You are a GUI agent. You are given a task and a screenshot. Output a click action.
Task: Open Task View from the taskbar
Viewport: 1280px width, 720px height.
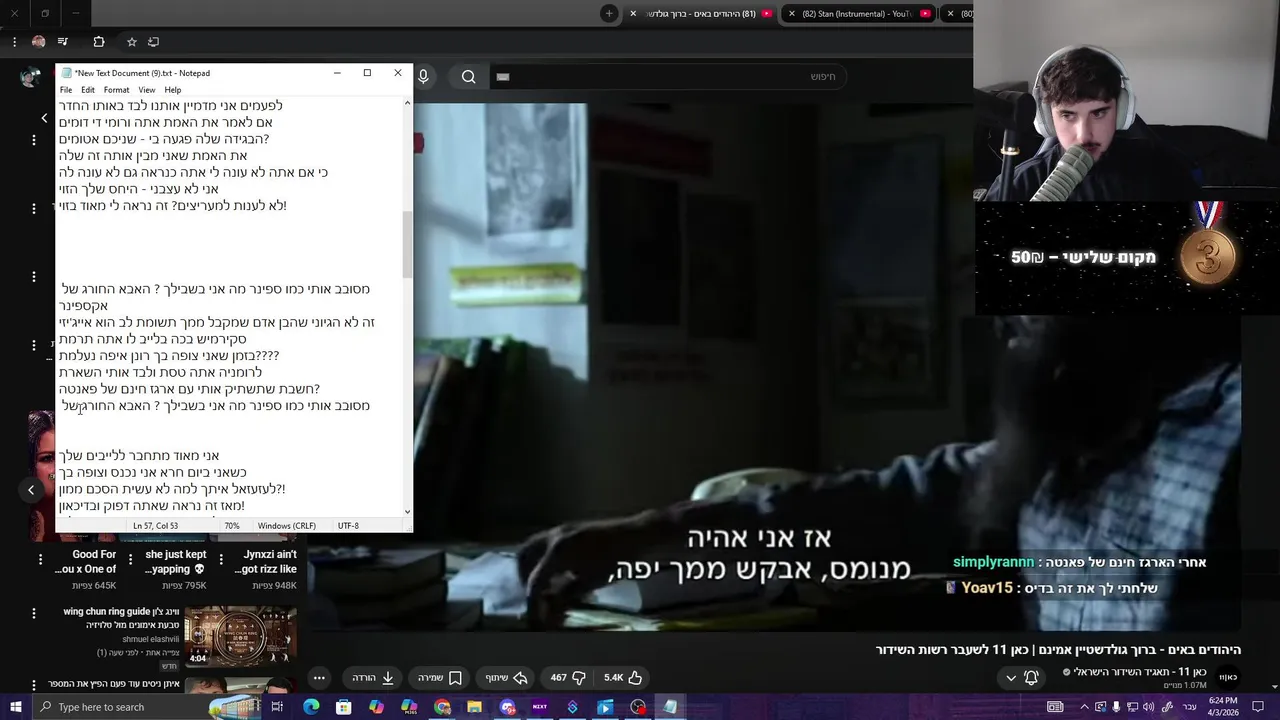coord(277,707)
